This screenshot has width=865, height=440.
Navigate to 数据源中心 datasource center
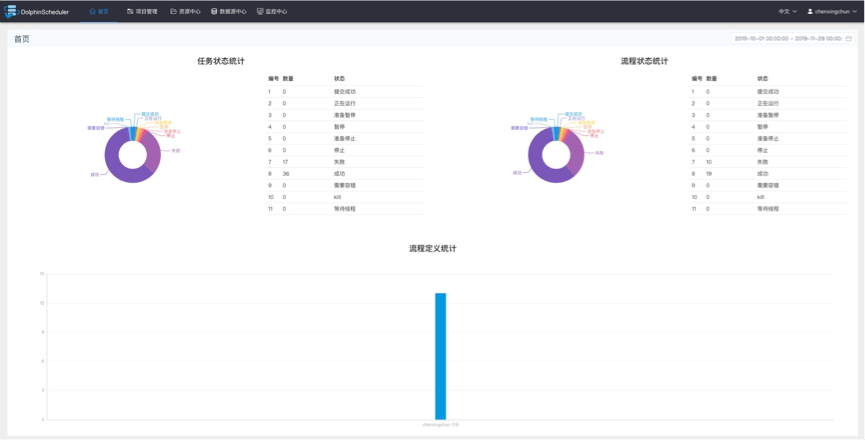[x=229, y=12]
